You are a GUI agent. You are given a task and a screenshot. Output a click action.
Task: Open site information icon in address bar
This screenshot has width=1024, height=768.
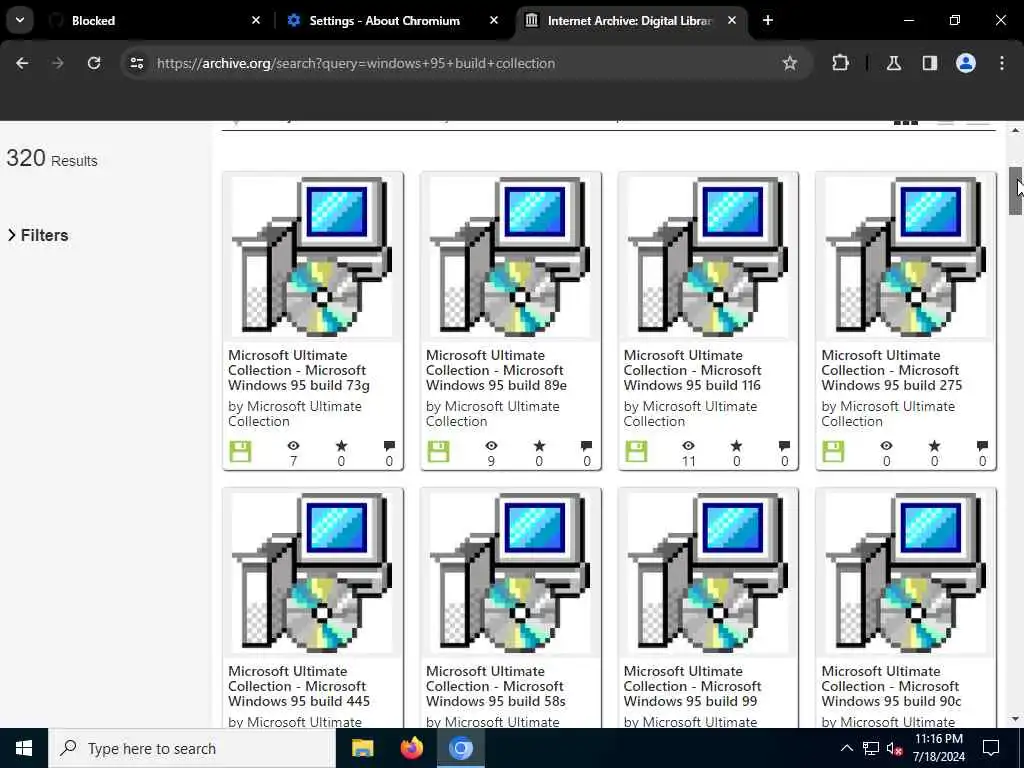(136, 63)
